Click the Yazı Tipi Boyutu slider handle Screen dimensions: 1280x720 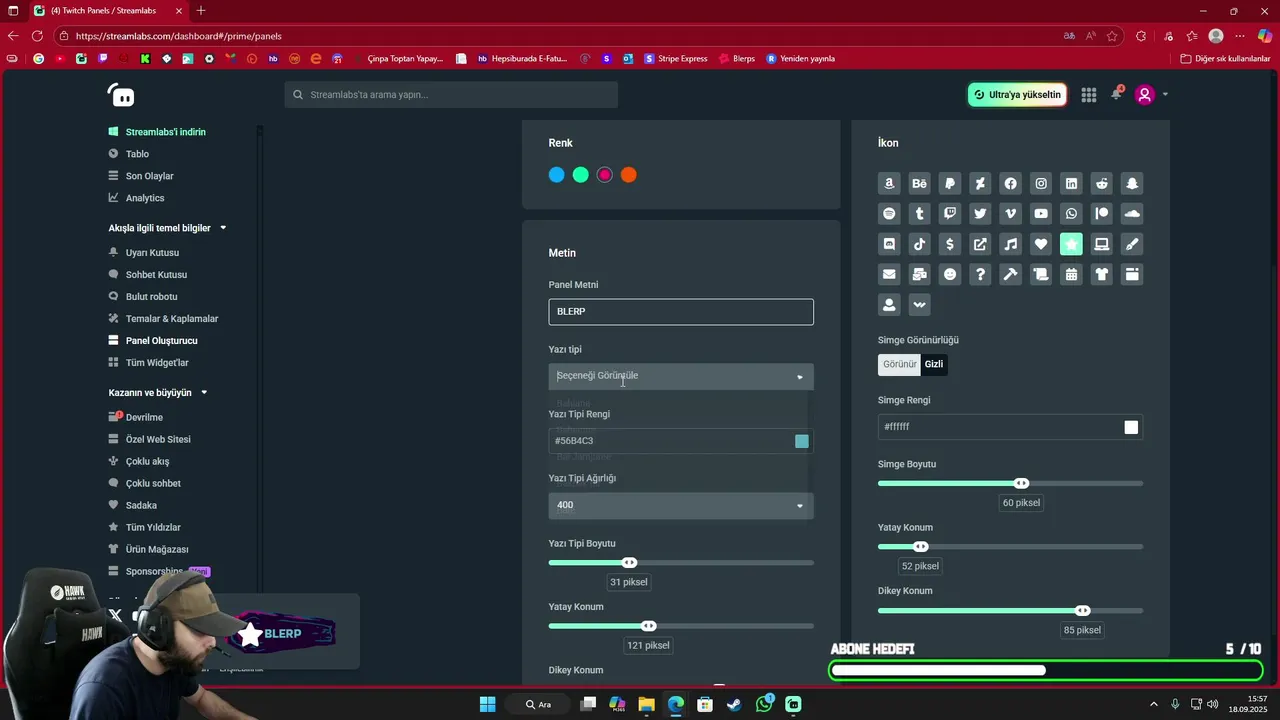629,563
